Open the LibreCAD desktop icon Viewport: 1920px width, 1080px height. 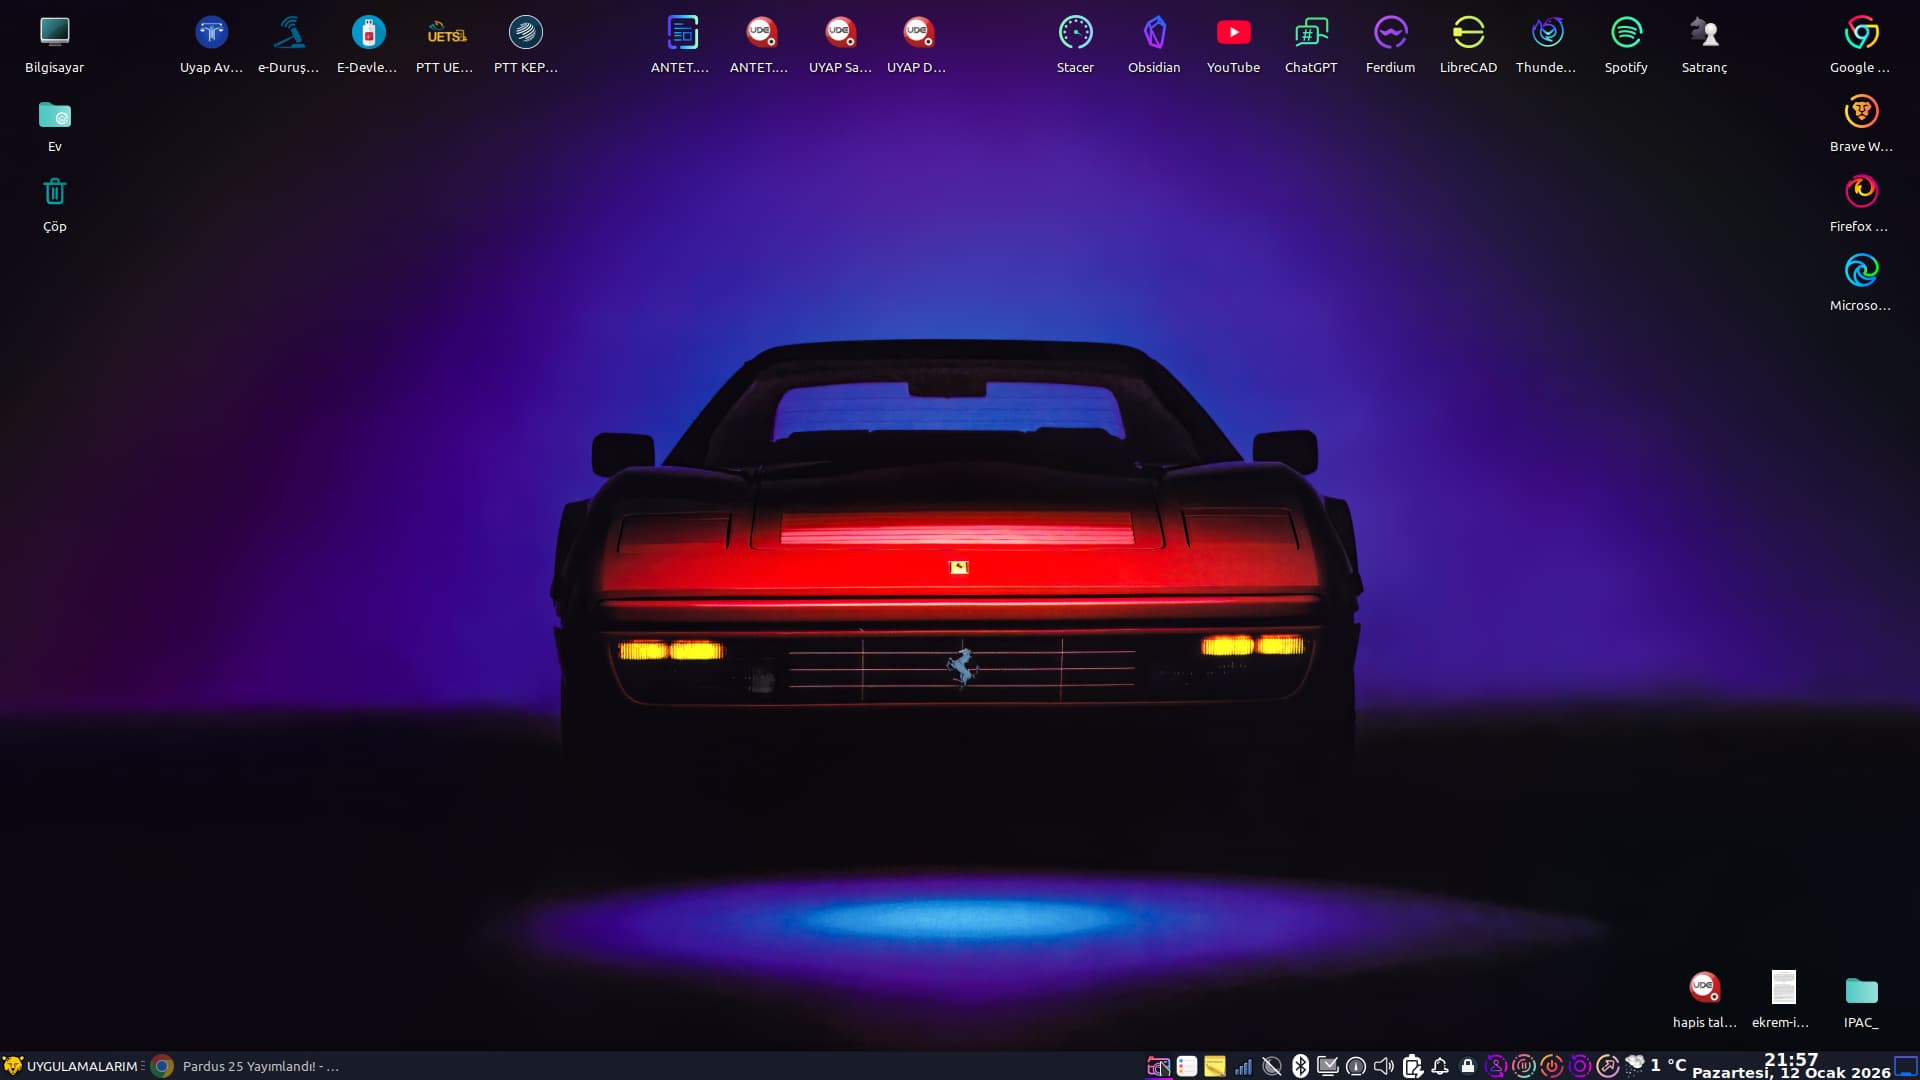pyautogui.click(x=1468, y=34)
